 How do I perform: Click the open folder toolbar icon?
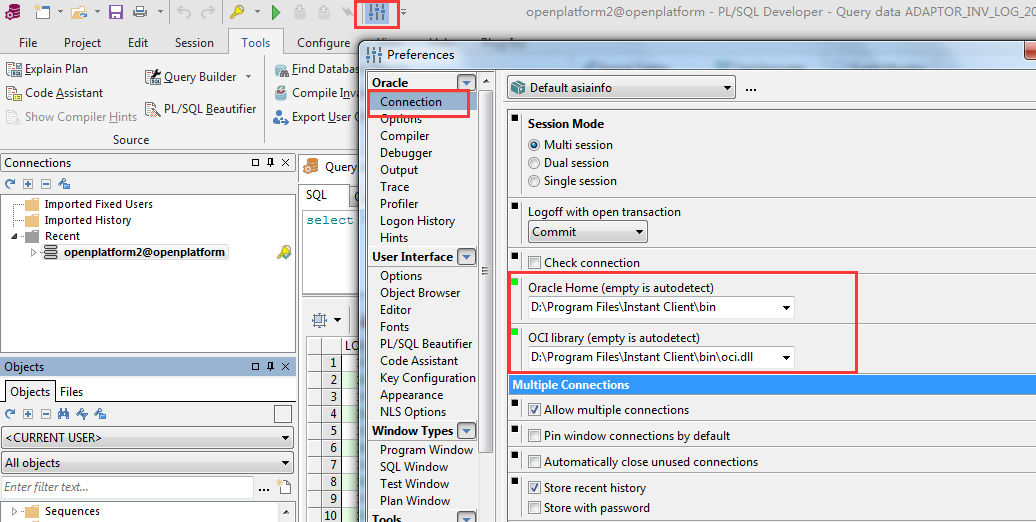(x=79, y=12)
